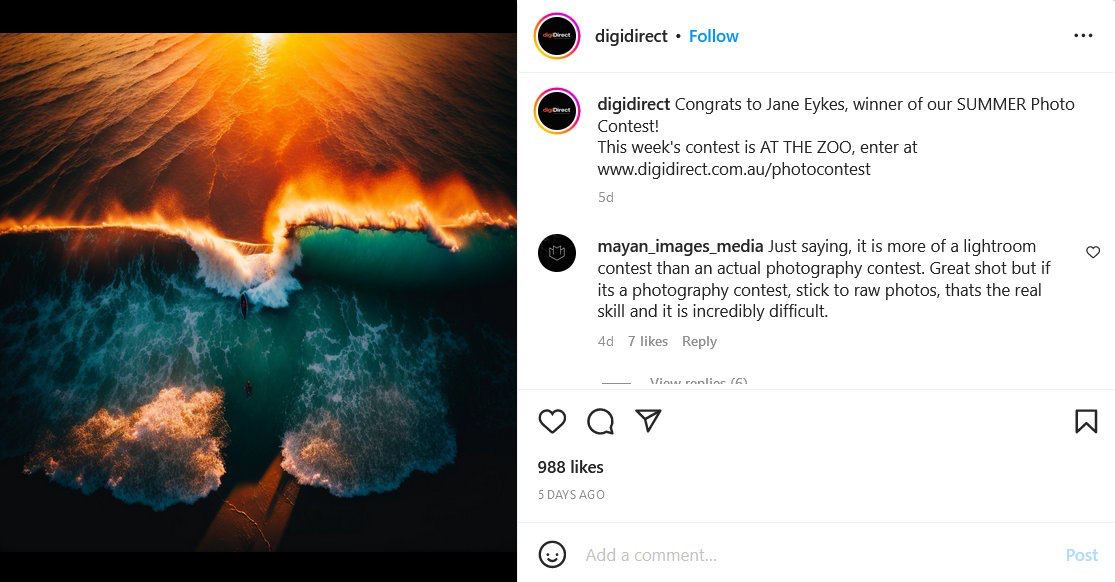Open emoji picker smiley icon
Image resolution: width=1115 pixels, height=582 pixels.
point(552,554)
